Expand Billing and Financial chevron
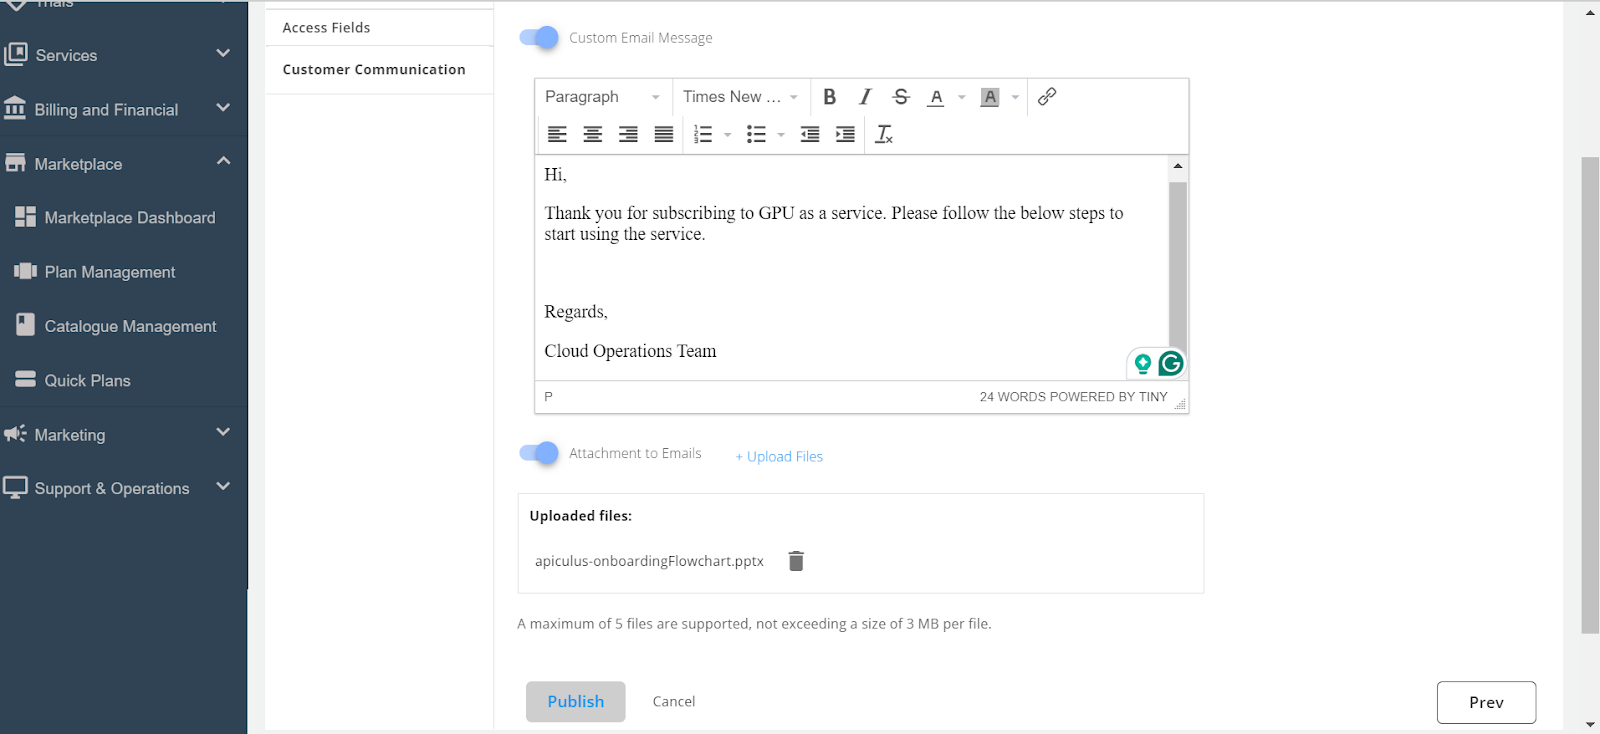 tap(223, 107)
